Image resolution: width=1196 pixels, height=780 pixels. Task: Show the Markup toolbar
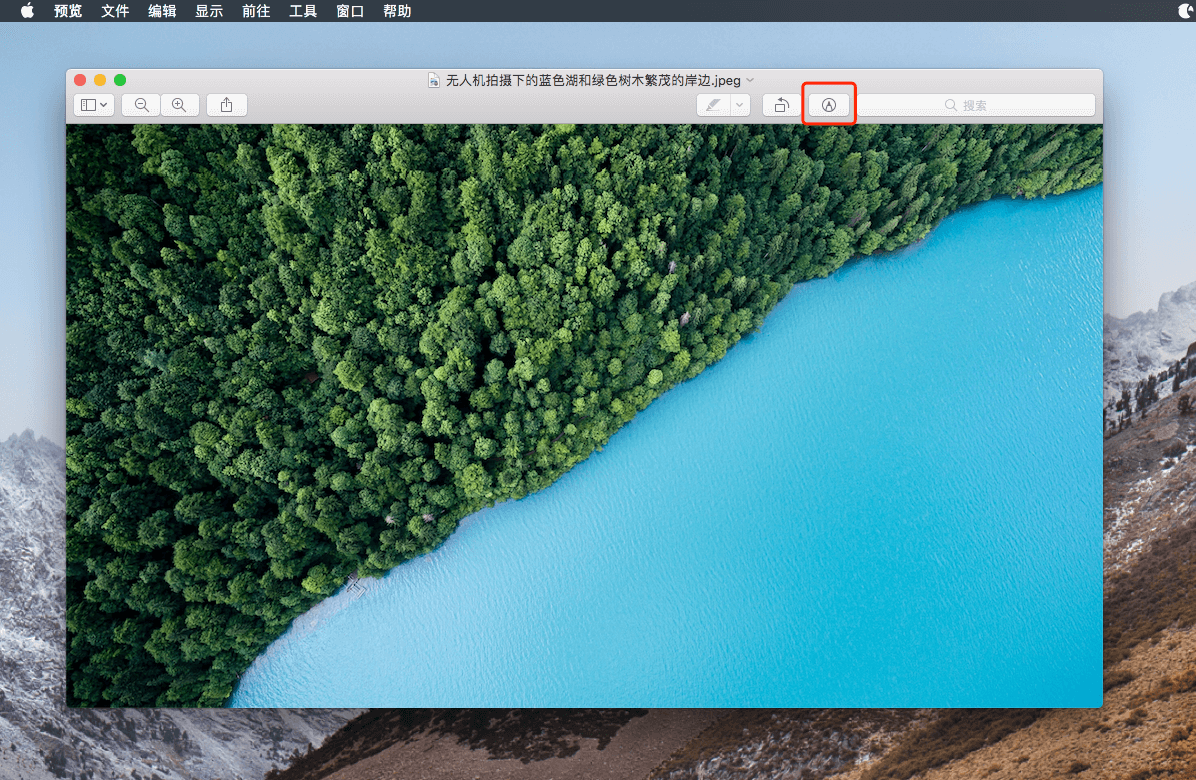coord(829,105)
